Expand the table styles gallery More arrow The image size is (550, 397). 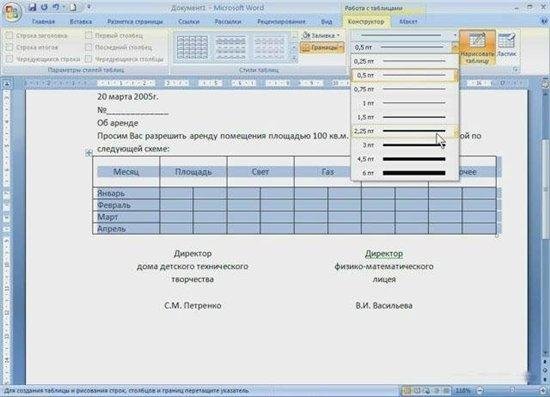294,59
